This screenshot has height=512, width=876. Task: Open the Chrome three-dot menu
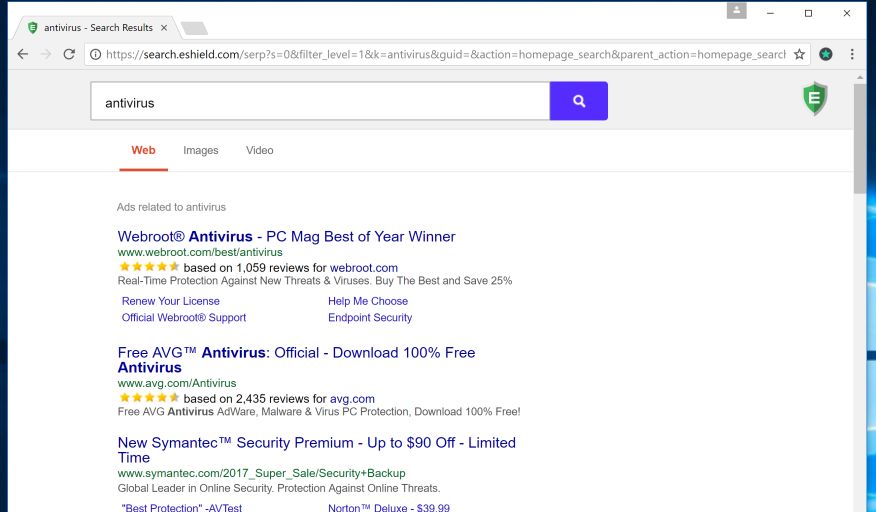click(x=852, y=54)
